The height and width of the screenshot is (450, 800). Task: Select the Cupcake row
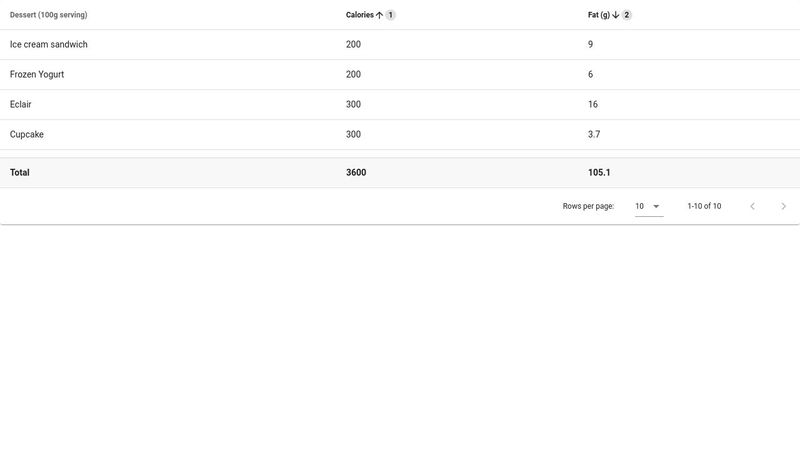(400, 135)
